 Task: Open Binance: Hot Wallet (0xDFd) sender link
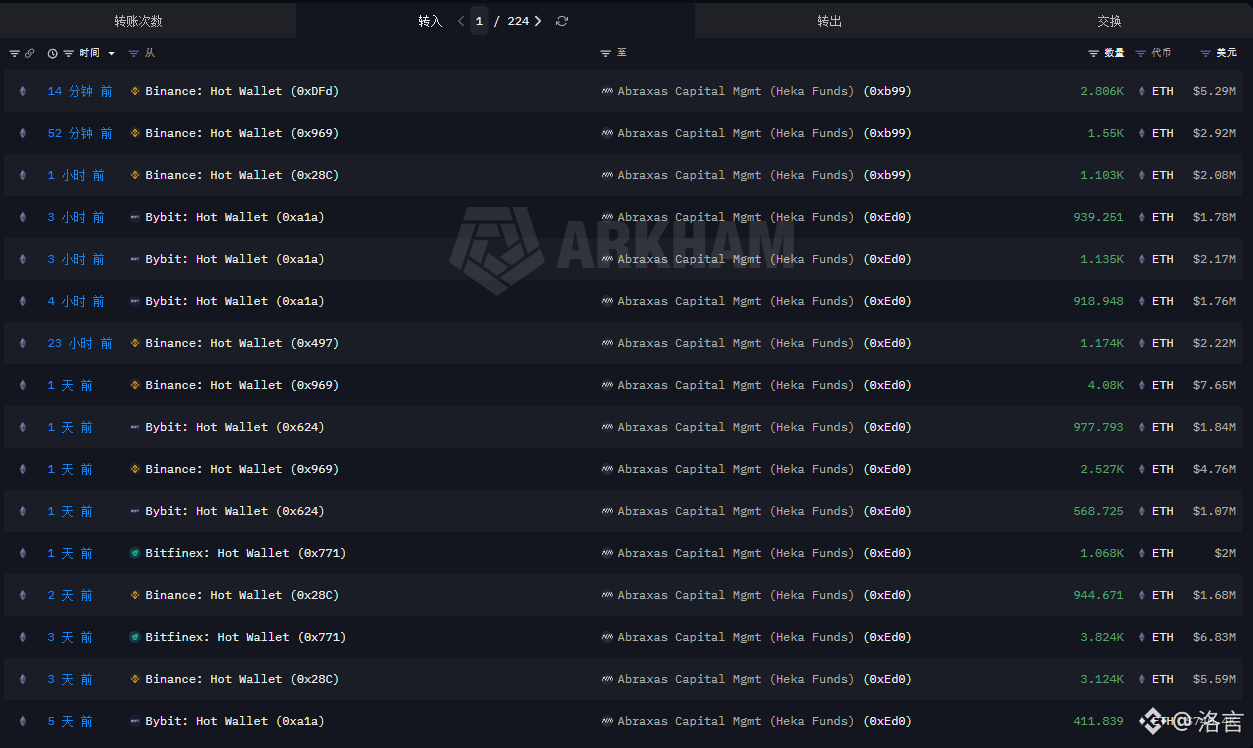click(242, 91)
